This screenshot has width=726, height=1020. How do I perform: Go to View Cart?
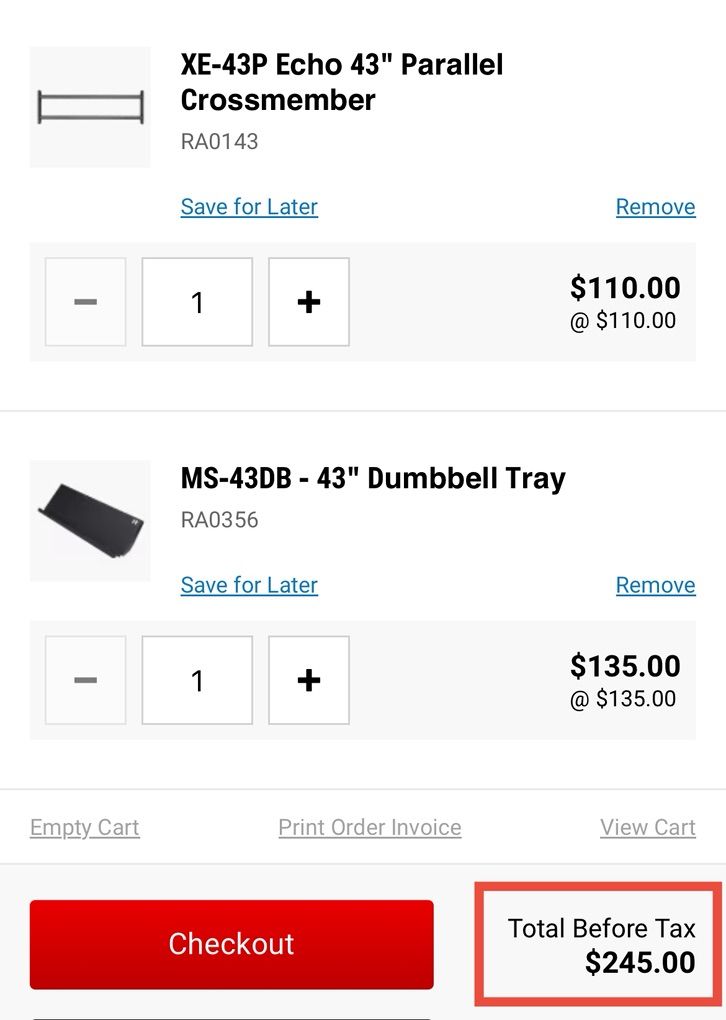(647, 828)
